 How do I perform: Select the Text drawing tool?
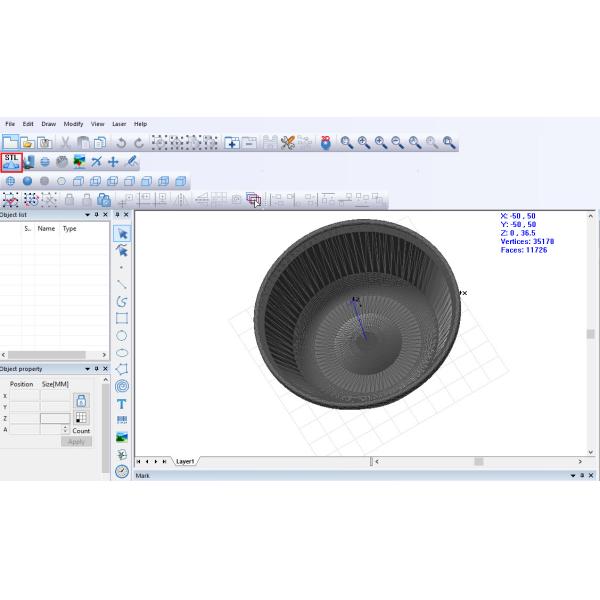122,404
